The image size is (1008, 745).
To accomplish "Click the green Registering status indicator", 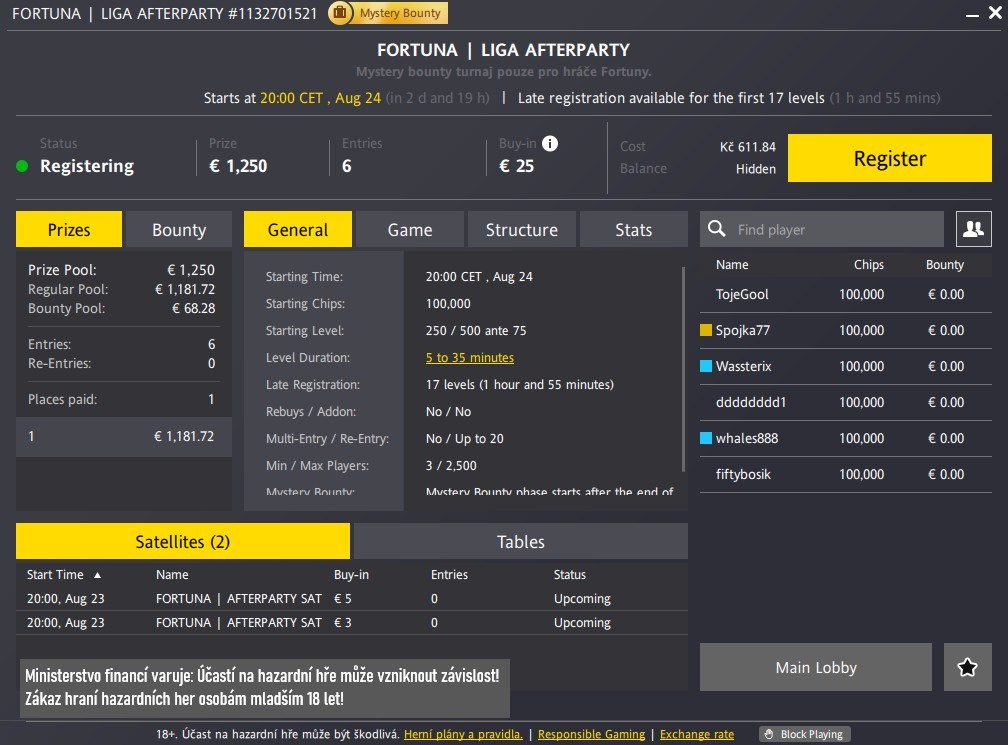I will coord(22,166).
